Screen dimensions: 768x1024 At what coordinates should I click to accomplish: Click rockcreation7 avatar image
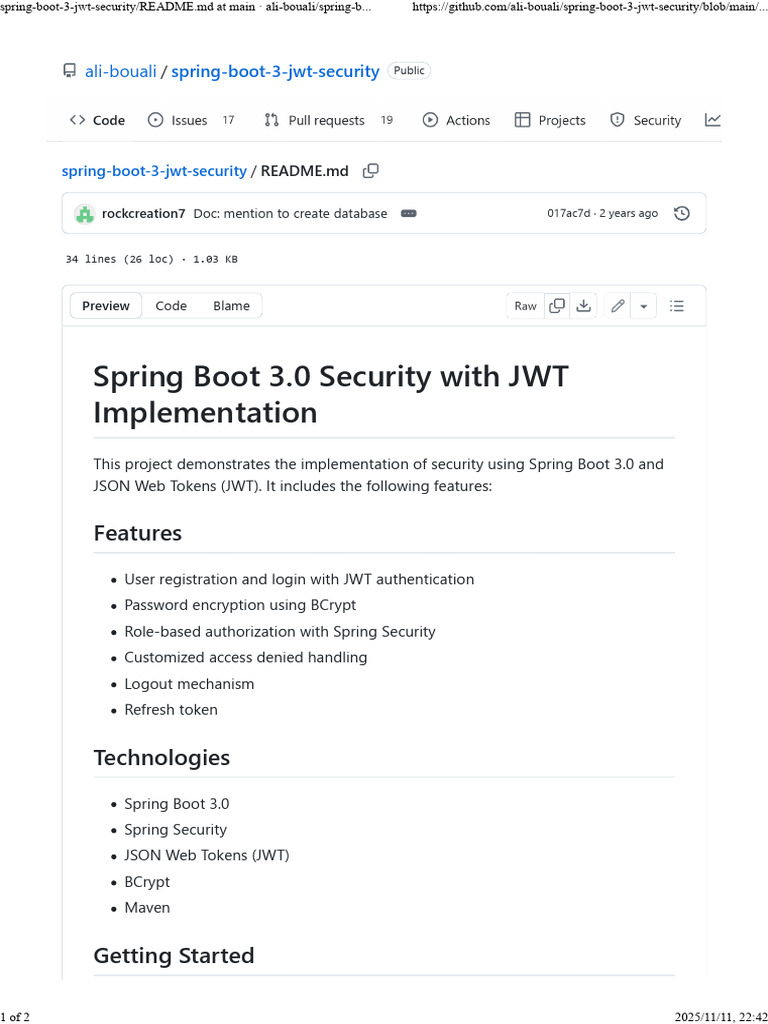pos(85,213)
